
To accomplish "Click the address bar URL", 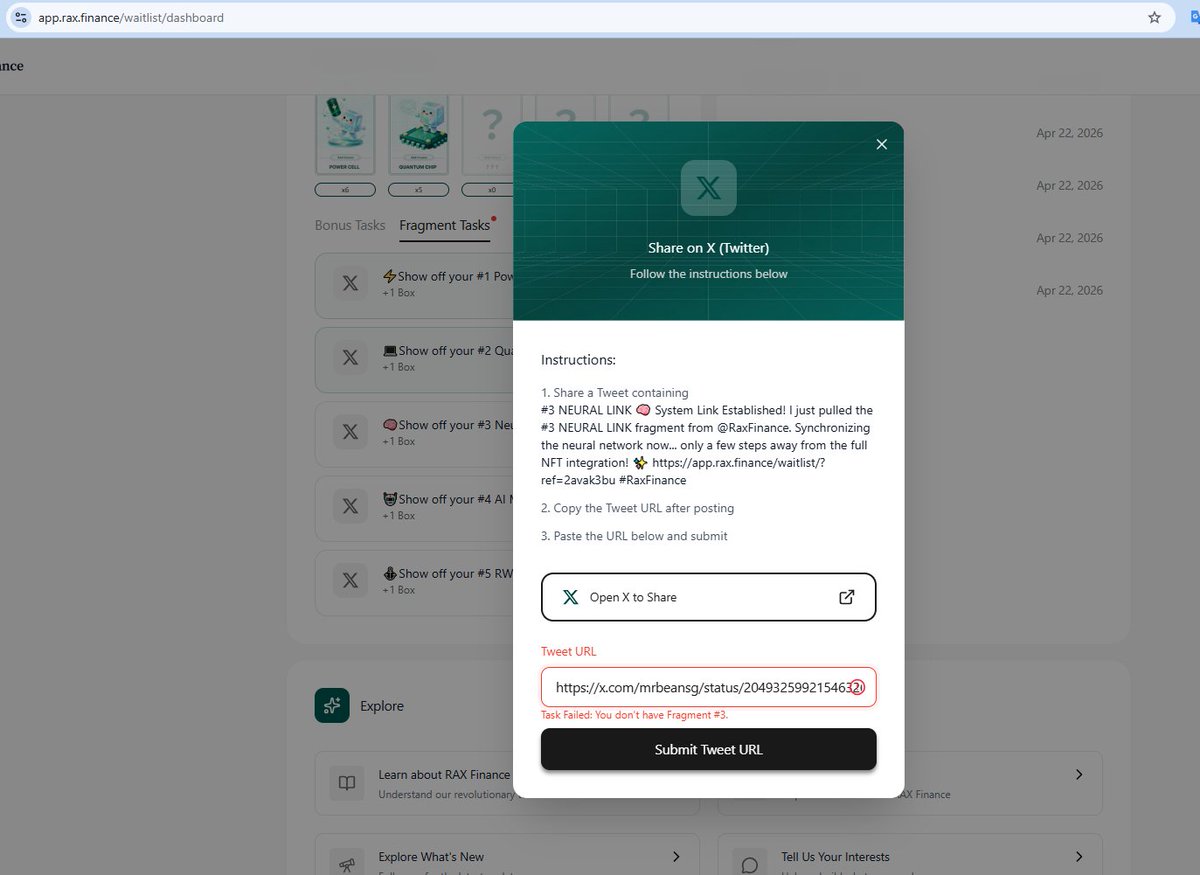I will click(131, 17).
